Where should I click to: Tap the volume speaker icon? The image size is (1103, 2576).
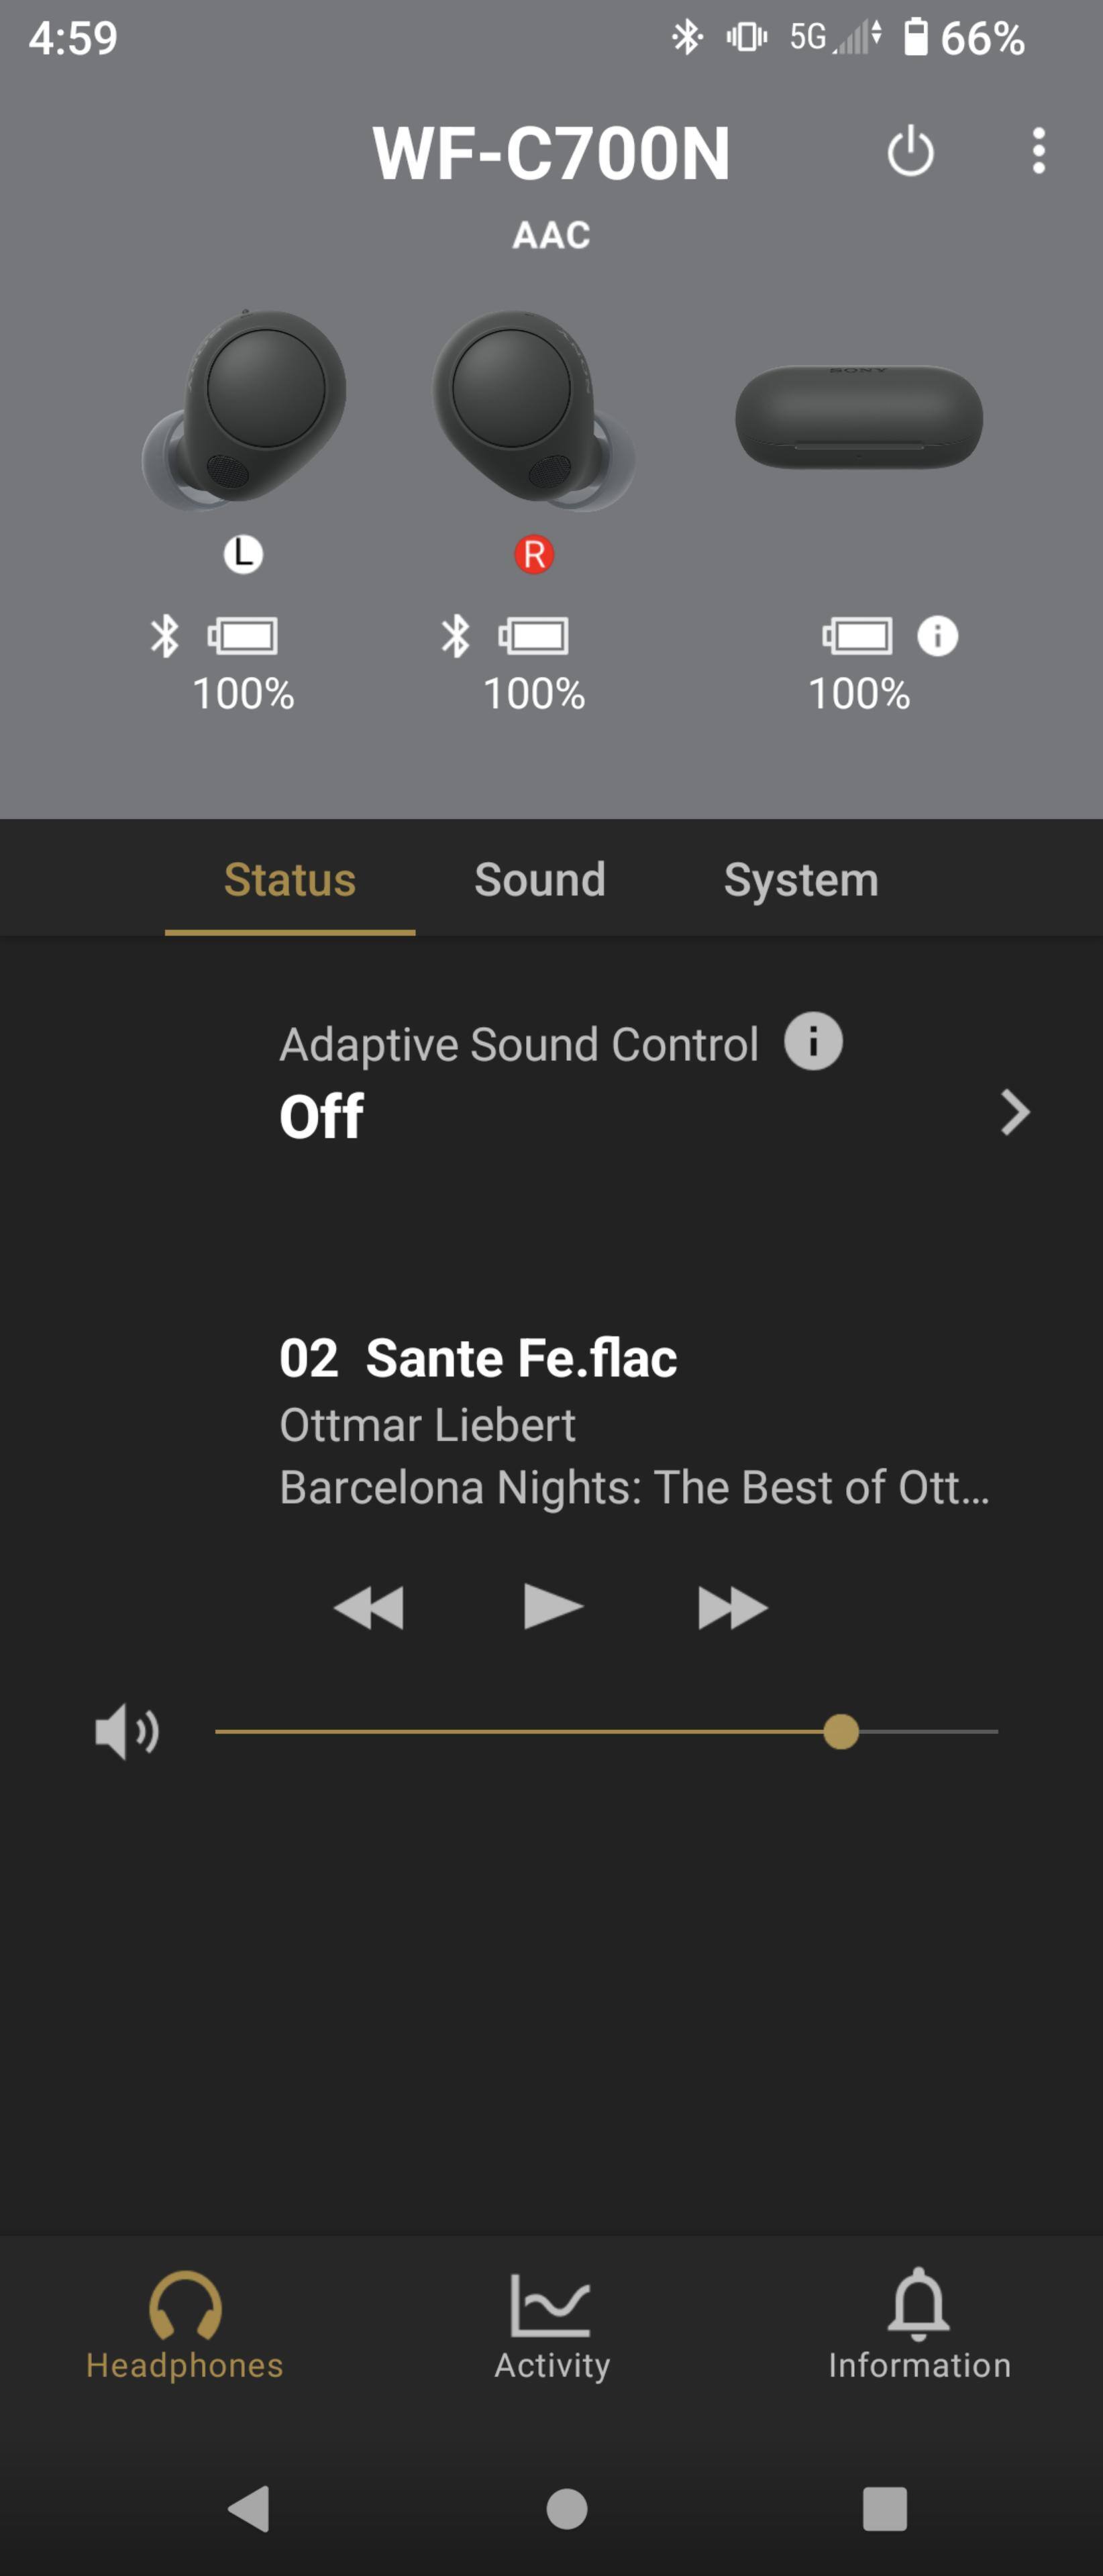click(x=126, y=1731)
